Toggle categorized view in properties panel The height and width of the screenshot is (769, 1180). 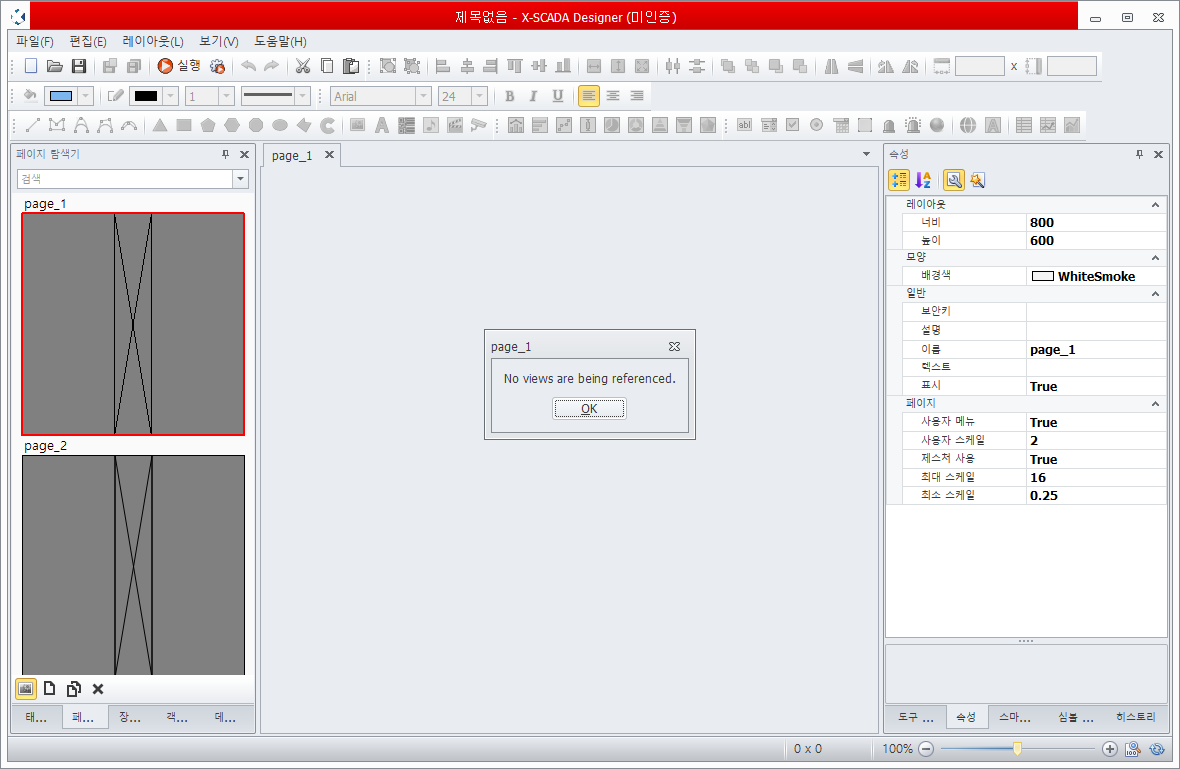(899, 180)
